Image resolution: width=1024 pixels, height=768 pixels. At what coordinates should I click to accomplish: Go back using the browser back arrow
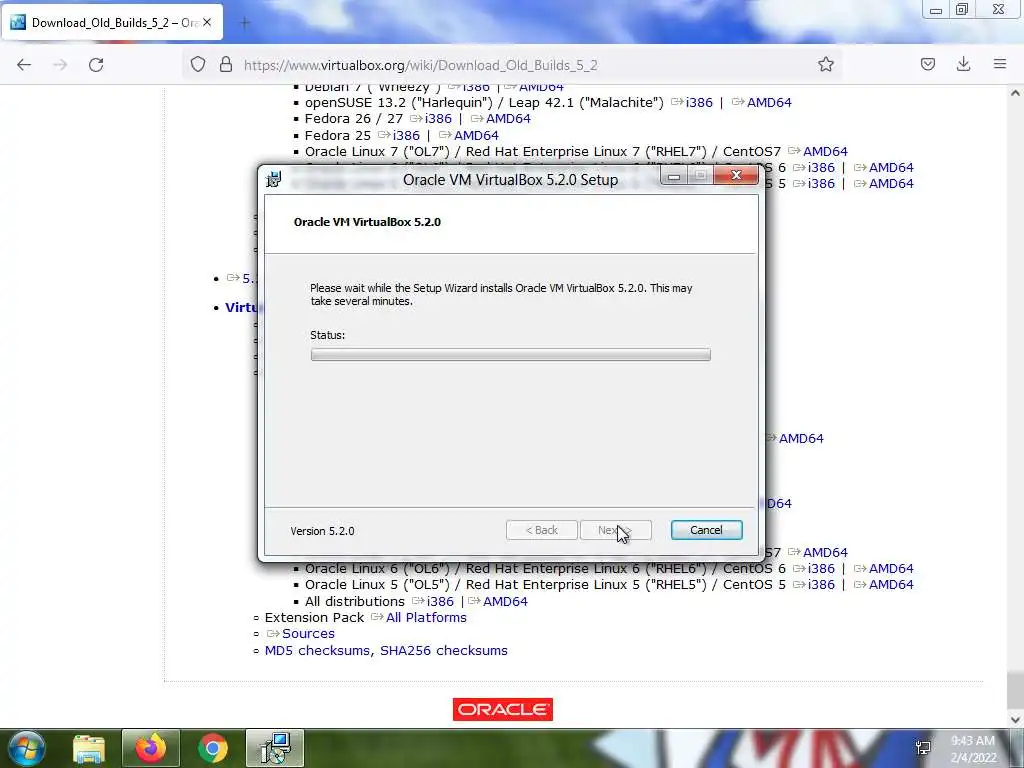click(x=24, y=65)
